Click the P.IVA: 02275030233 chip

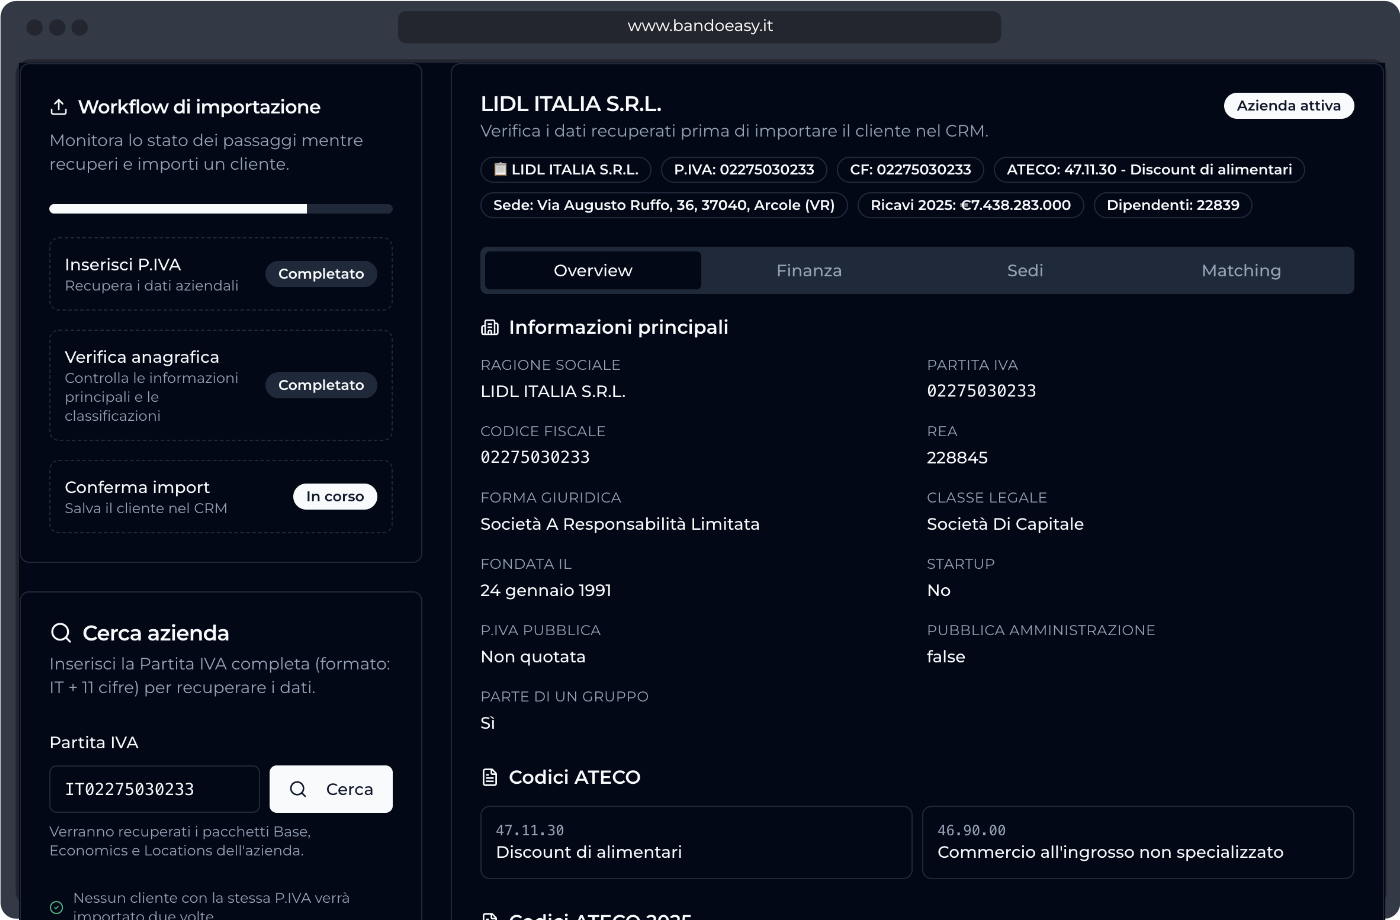coord(744,170)
